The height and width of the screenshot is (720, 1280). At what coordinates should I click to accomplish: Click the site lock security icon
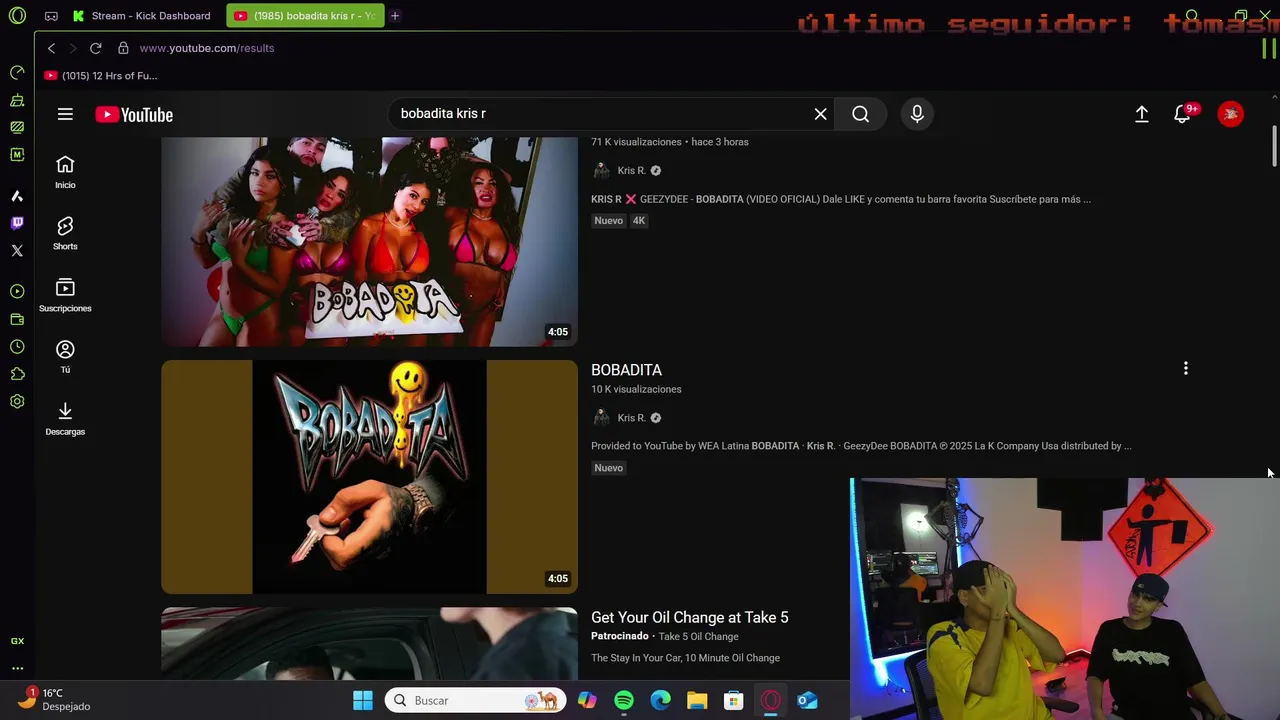click(123, 48)
